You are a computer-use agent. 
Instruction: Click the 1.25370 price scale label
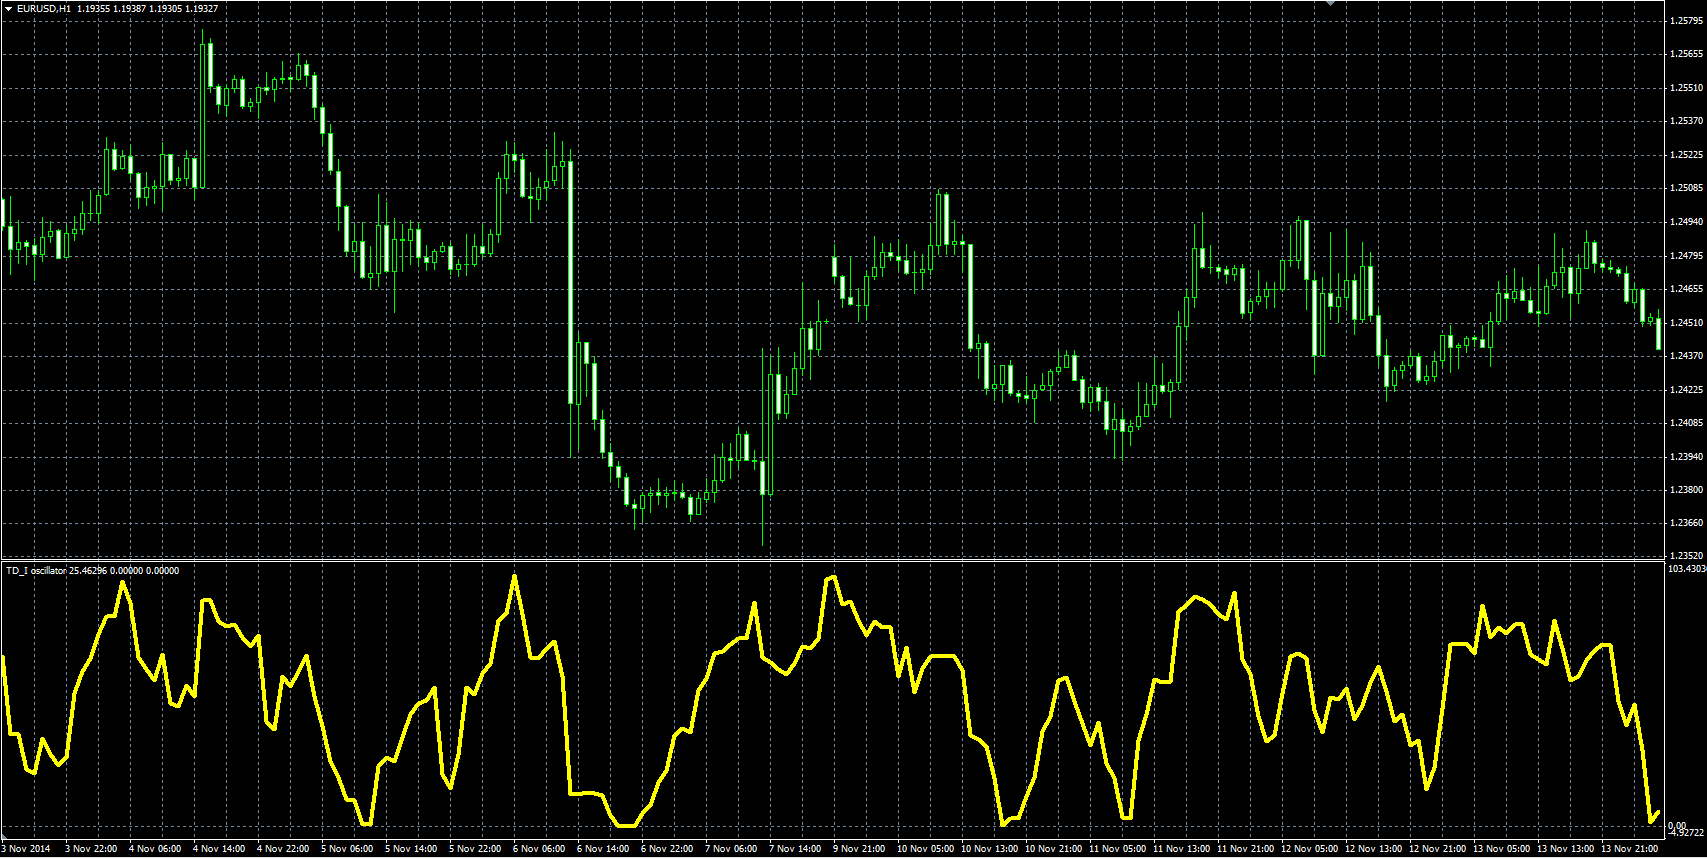1686,121
